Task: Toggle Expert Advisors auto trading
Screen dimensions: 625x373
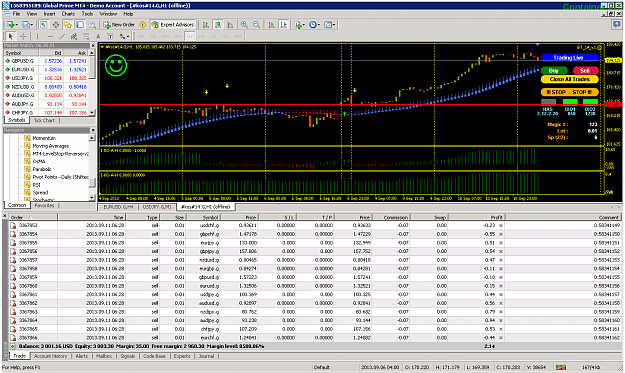Action: point(172,25)
